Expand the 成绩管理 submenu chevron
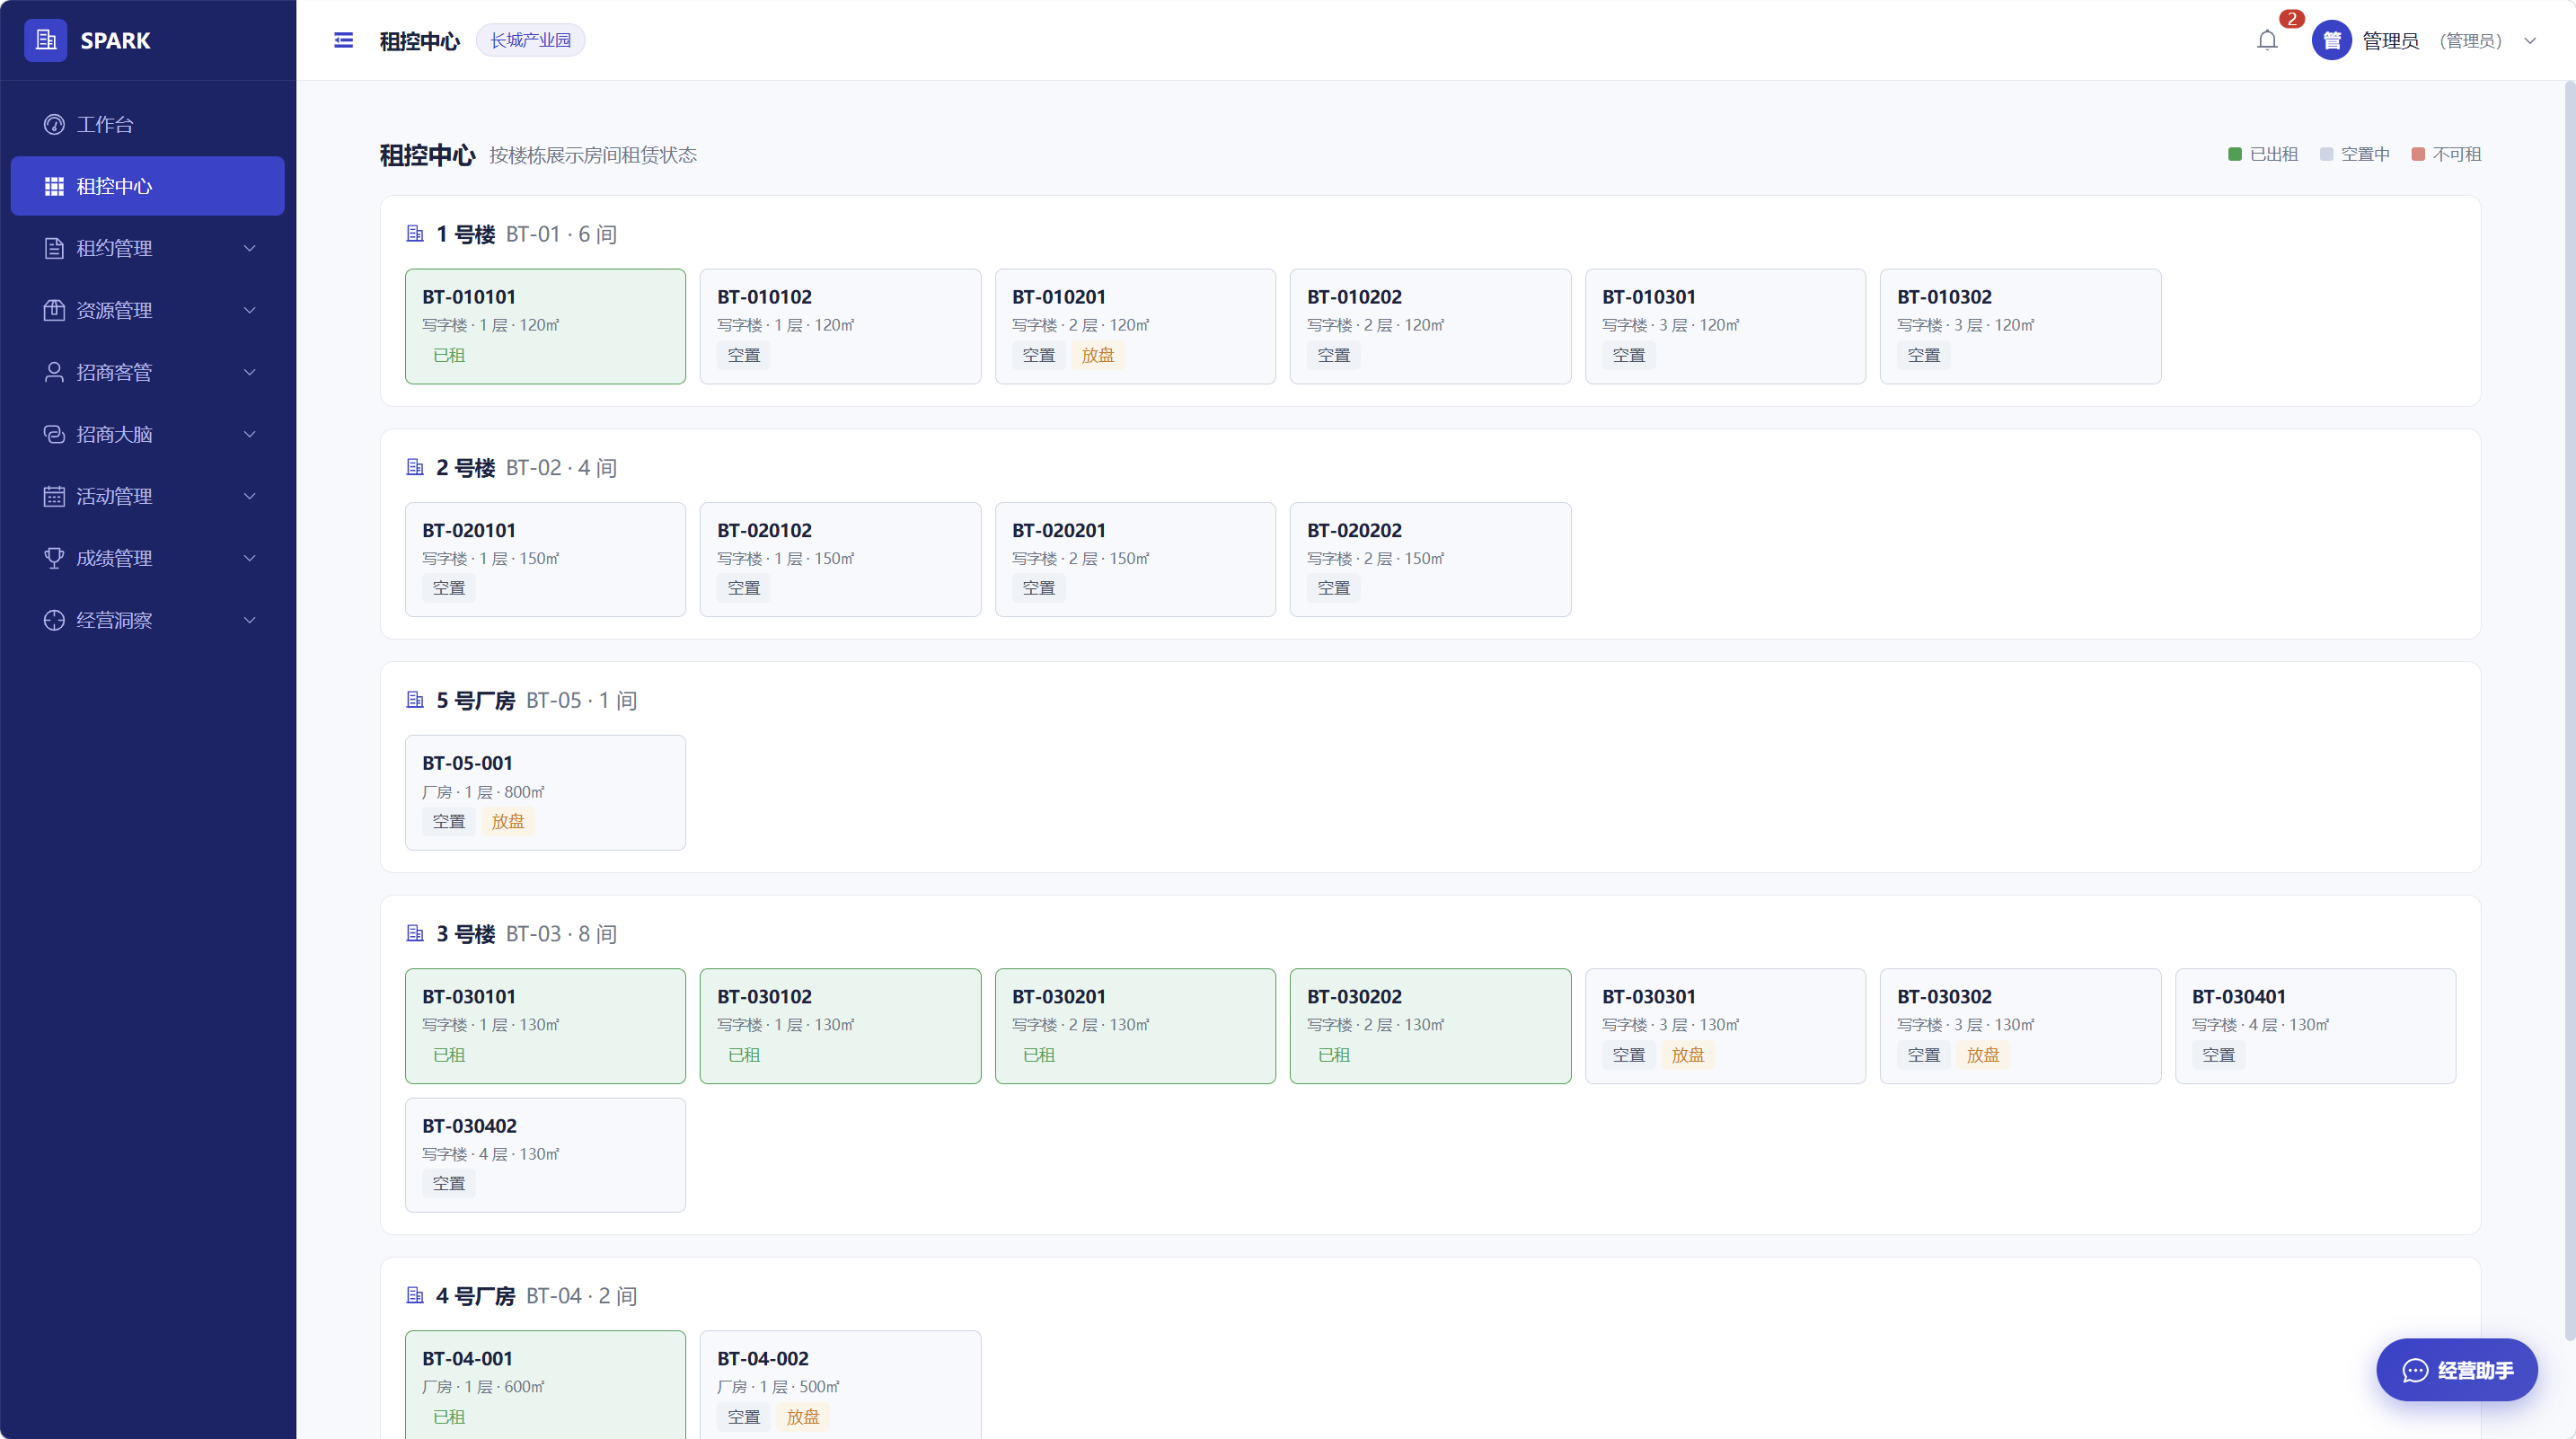The height and width of the screenshot is (1439, 2576). tap(250, 558)
